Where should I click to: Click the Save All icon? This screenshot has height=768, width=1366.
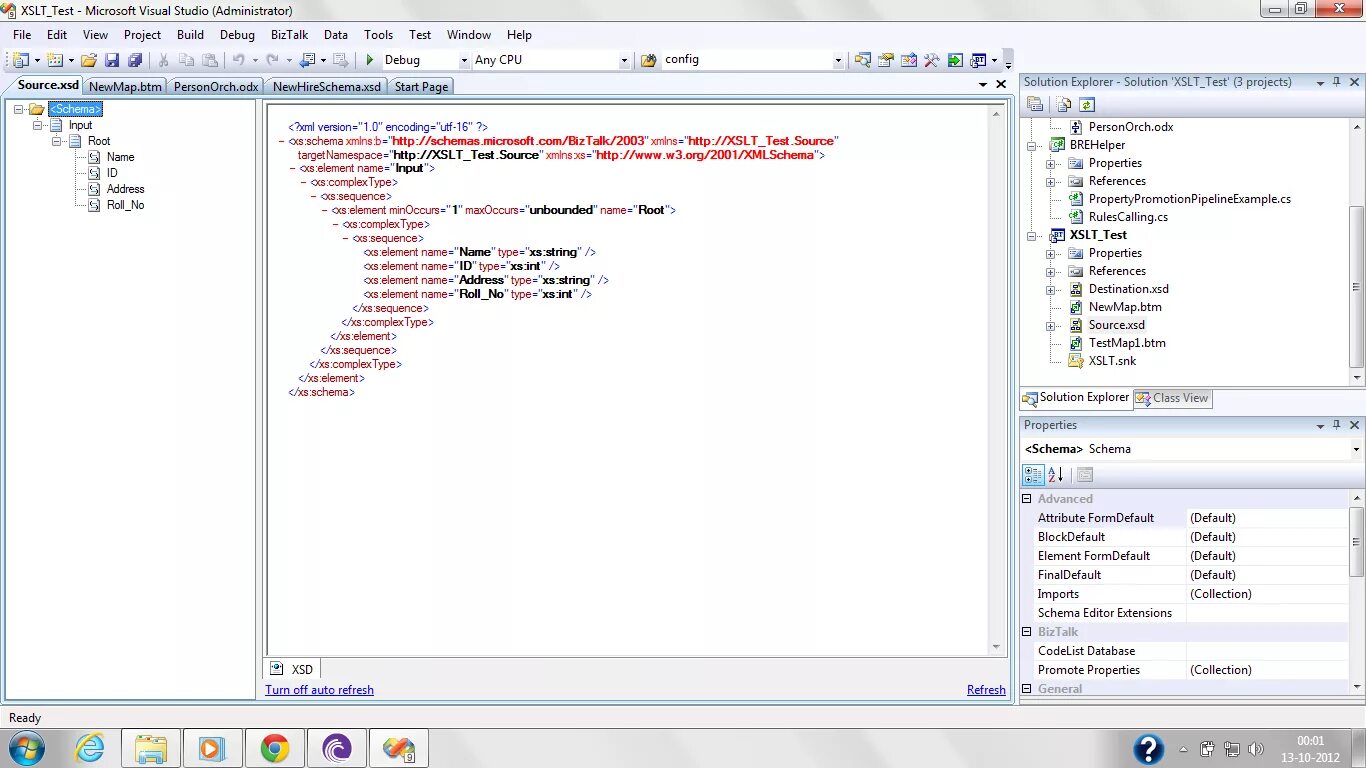(x=135, y=60)
